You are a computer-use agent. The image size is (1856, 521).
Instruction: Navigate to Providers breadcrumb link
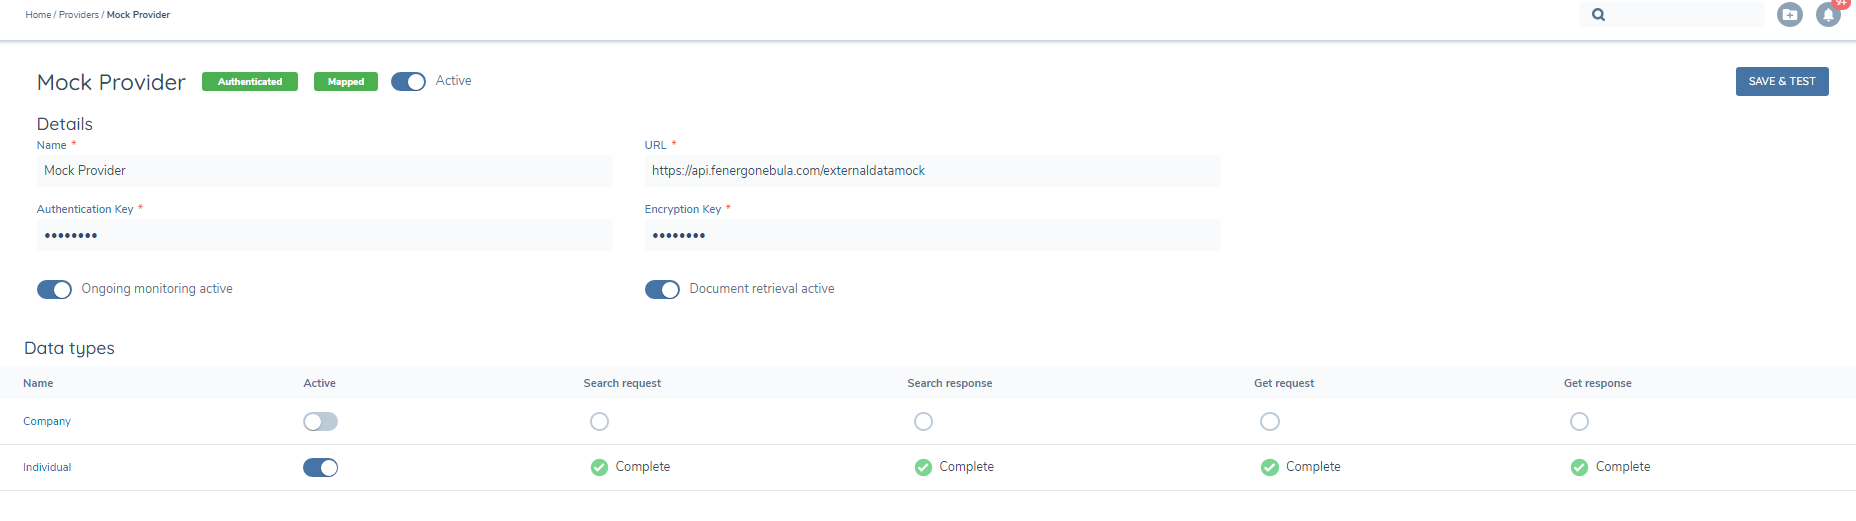pyautogui.click(x=79, y=15)
